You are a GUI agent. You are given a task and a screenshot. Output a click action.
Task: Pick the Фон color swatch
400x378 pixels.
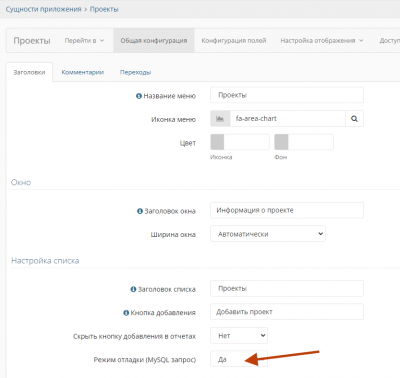(x=281, y=142)
